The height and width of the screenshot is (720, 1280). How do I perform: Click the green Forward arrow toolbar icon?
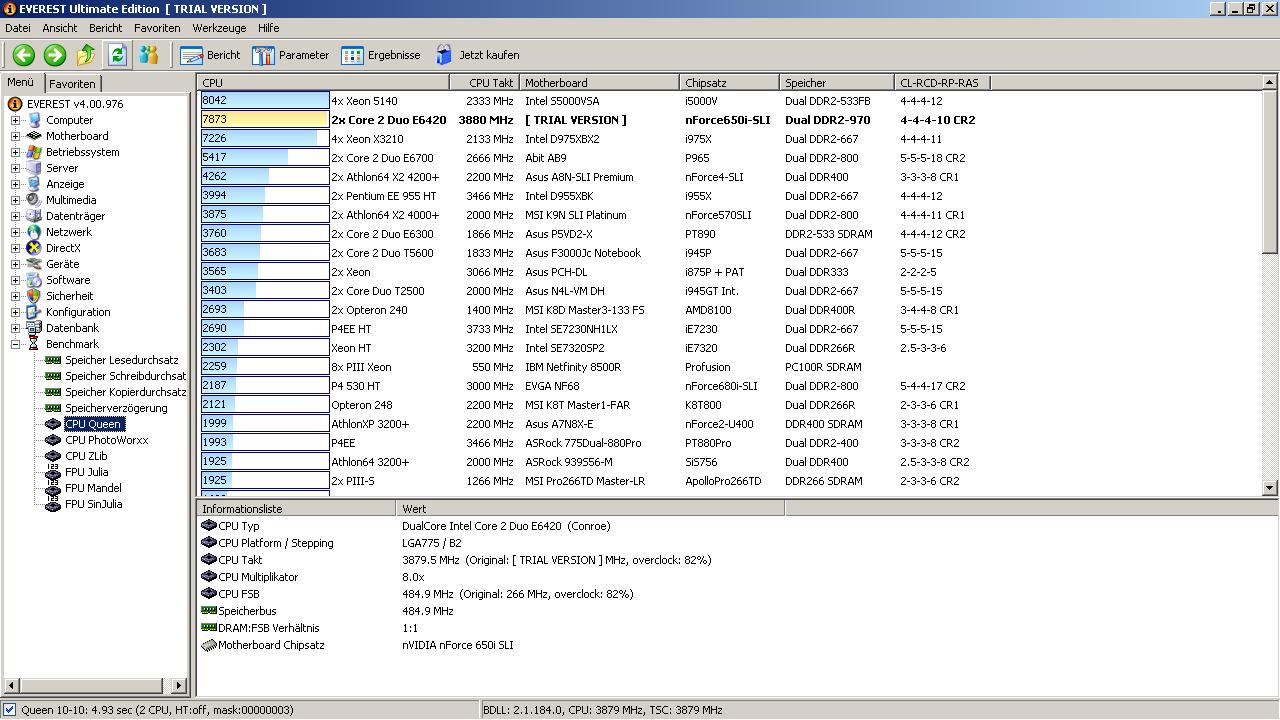point(55,55)
